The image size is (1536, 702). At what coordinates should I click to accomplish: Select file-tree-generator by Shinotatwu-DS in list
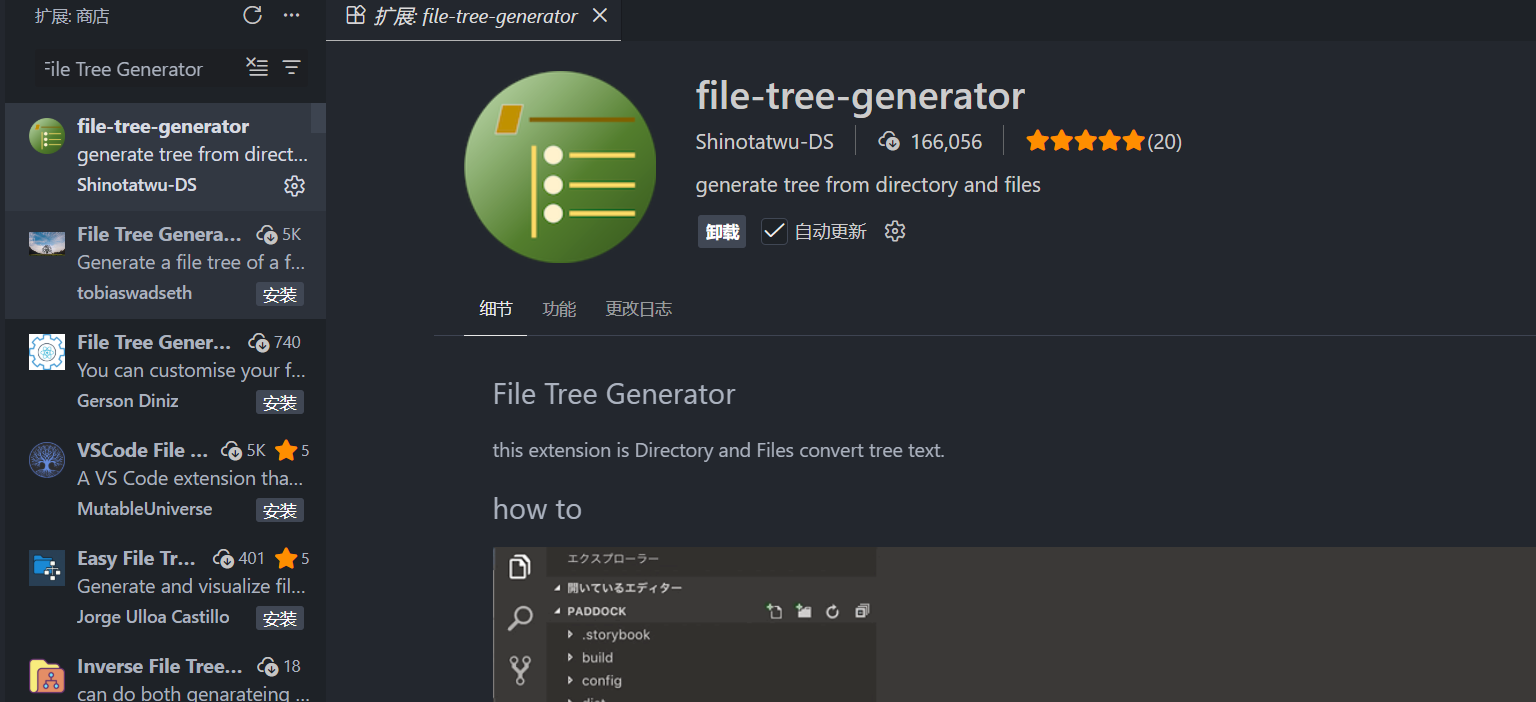click(165, 155)
